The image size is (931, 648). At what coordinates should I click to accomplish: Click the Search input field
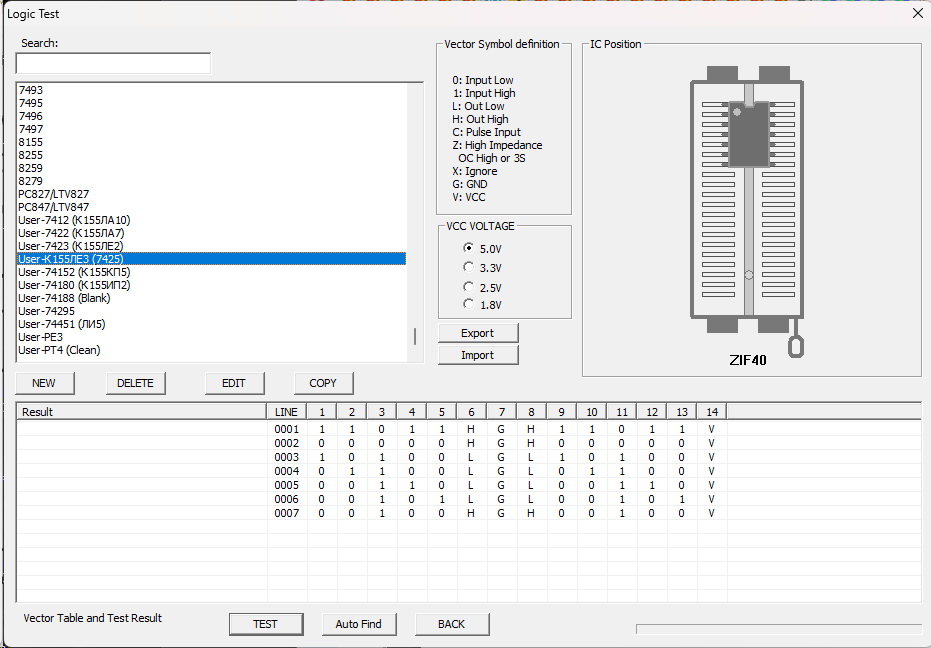coord(113,63)
